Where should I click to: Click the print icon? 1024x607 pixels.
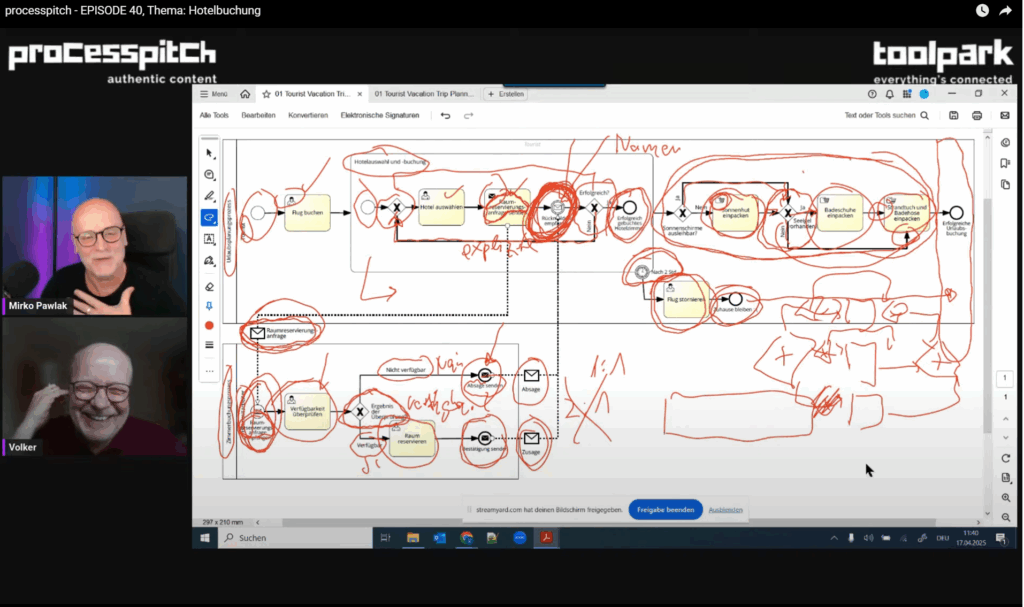click(977, 115)
